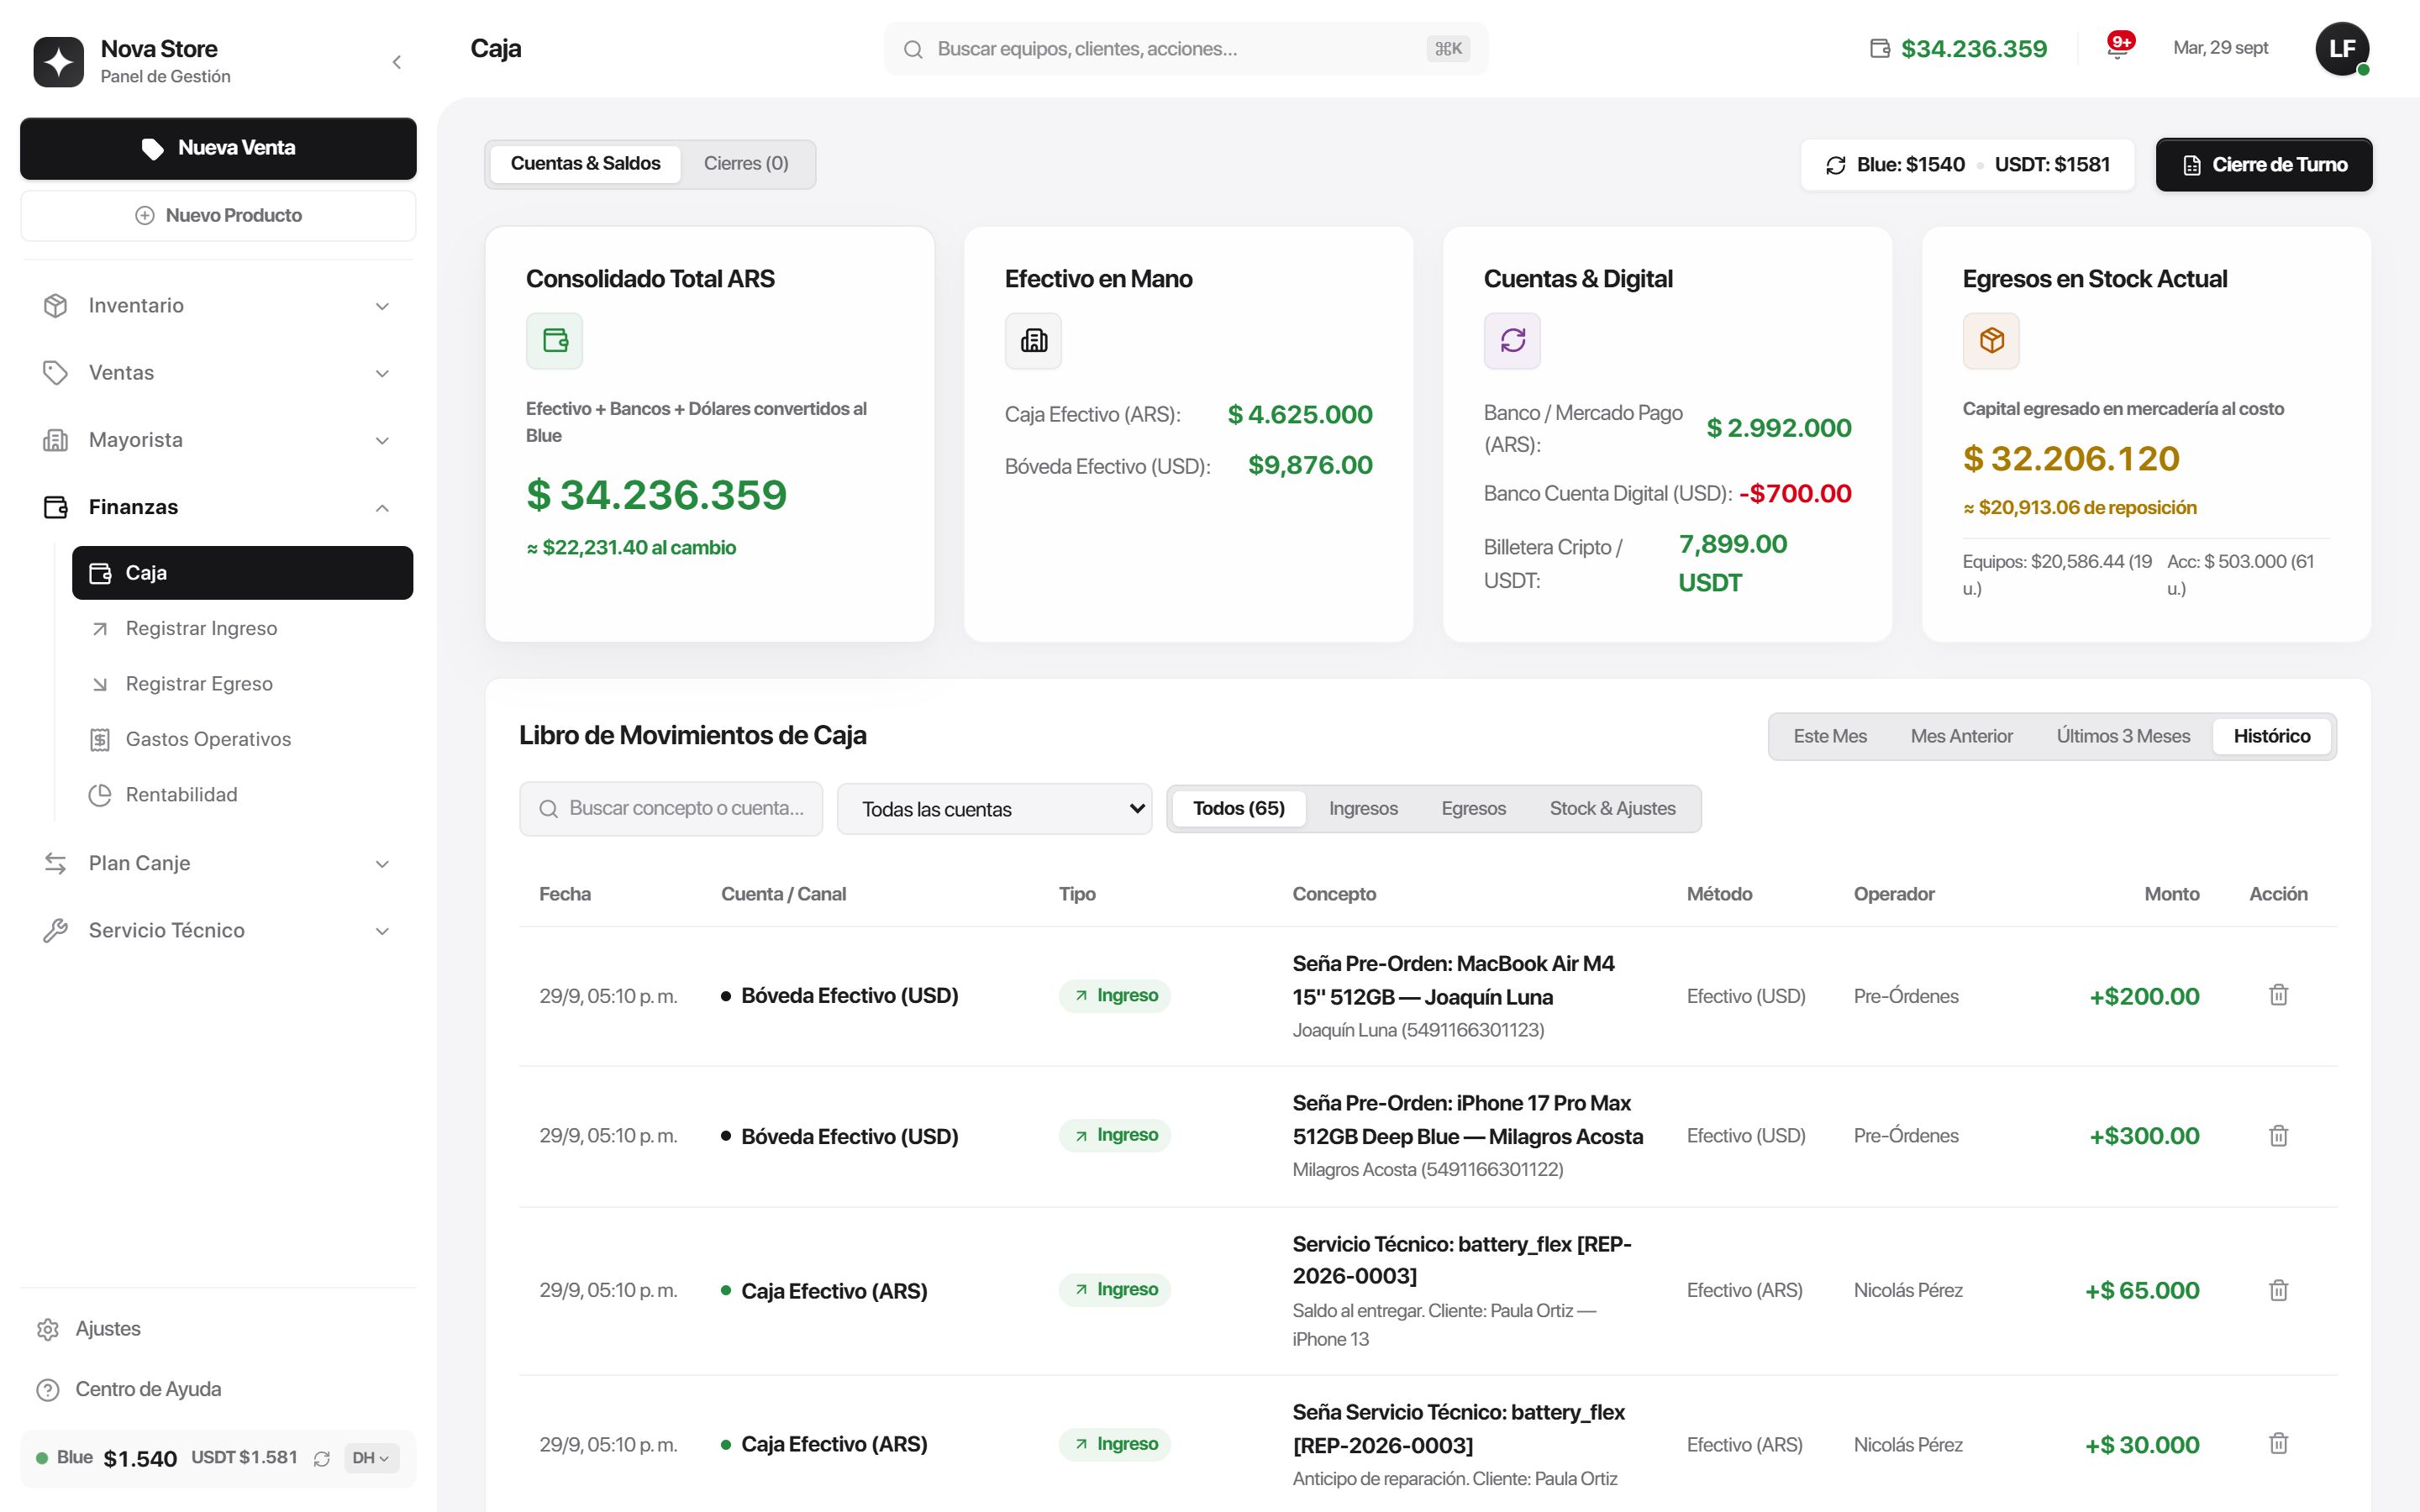Expand the Mayorista menu

(x=218, y=440)
